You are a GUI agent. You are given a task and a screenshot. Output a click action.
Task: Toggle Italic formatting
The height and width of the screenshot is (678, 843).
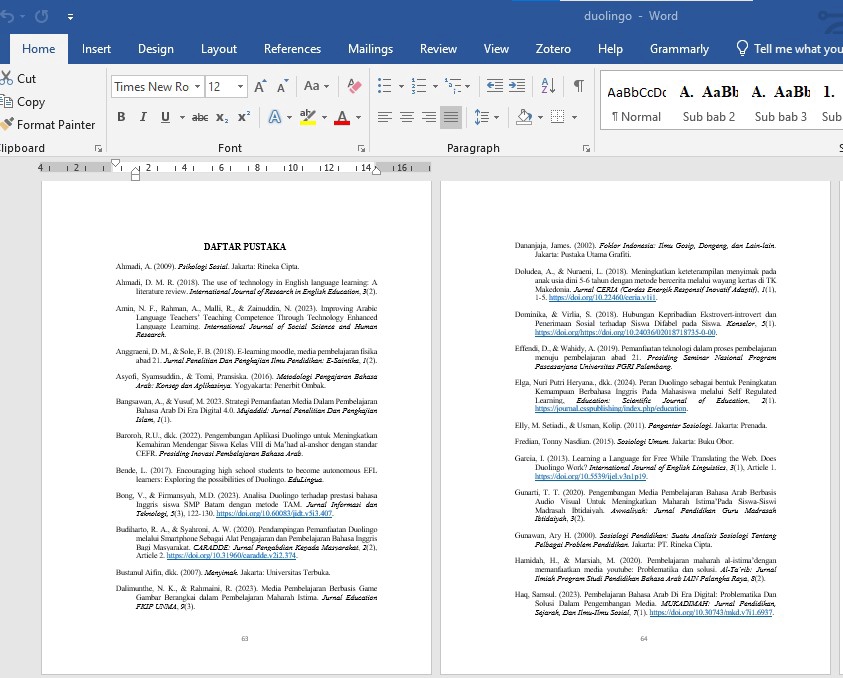pos(143,117)
